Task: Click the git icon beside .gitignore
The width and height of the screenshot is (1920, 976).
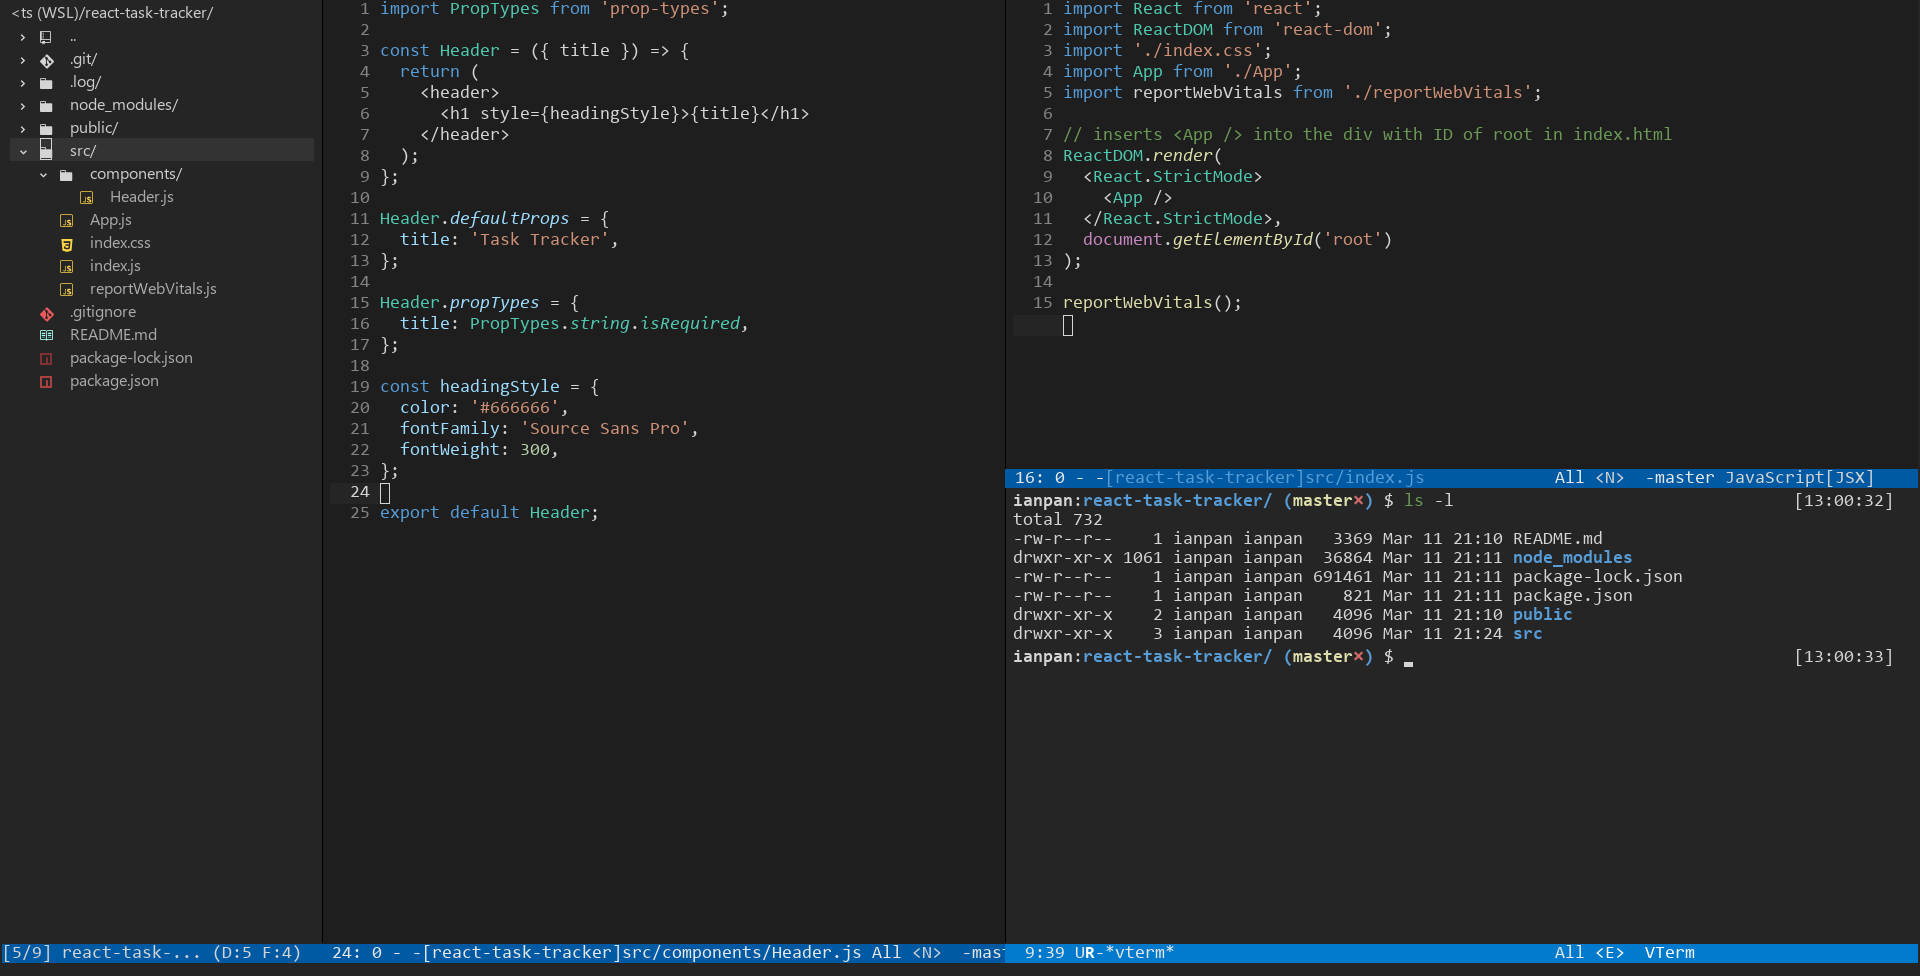Action: click(46, 313)
